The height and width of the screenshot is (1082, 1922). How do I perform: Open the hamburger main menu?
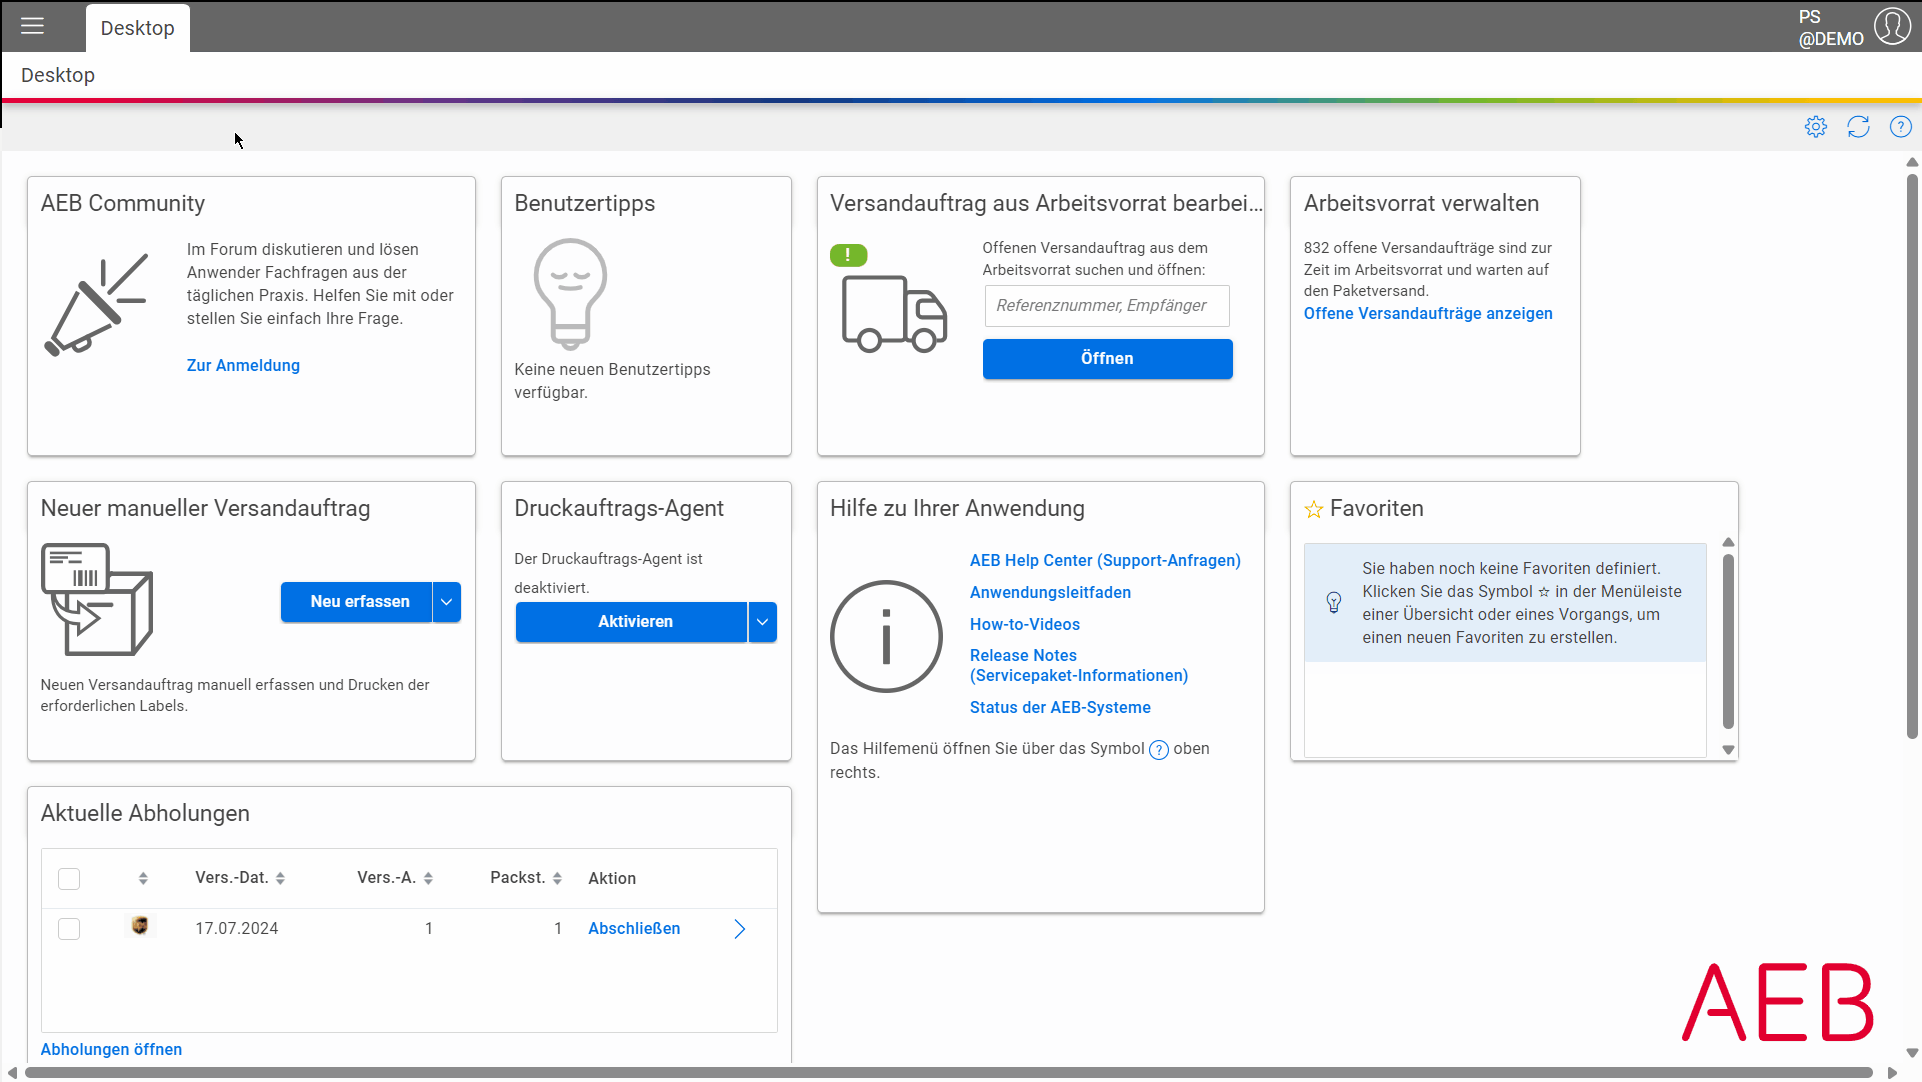32,26
